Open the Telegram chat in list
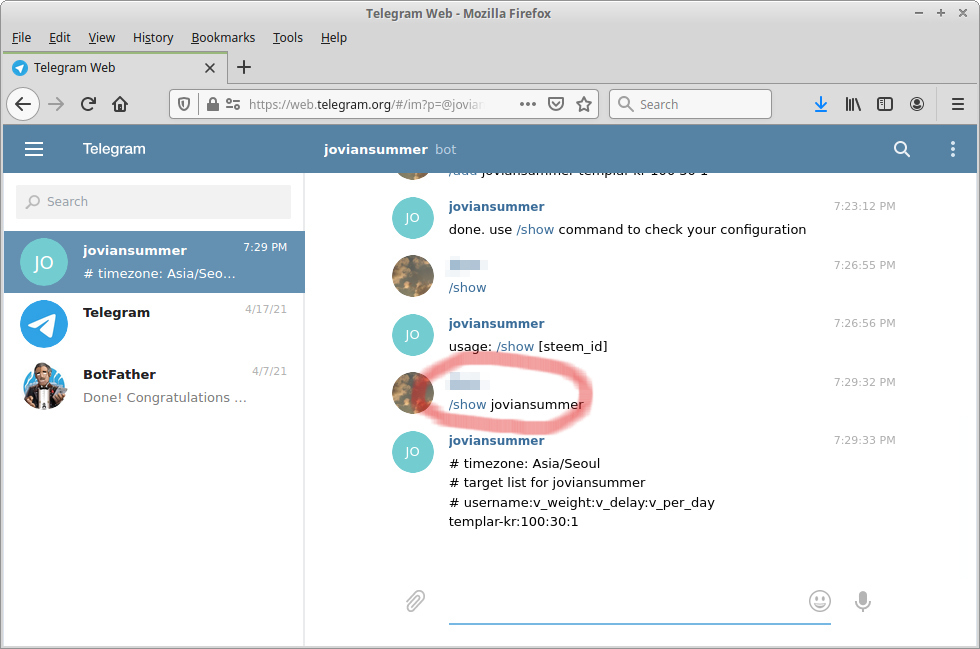This screenshot has width=980, height=649. tap(154, 324)
